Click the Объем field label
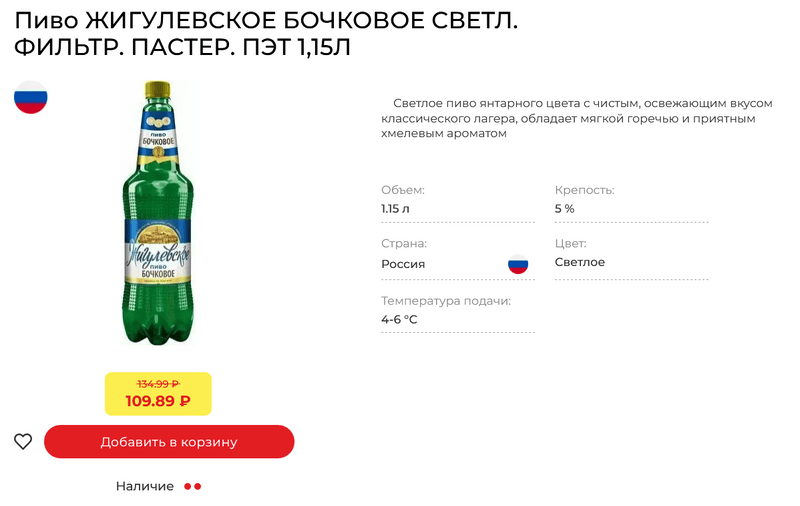Image resolution: width=800 pixels, height=506 pixels. click(403, 190)
